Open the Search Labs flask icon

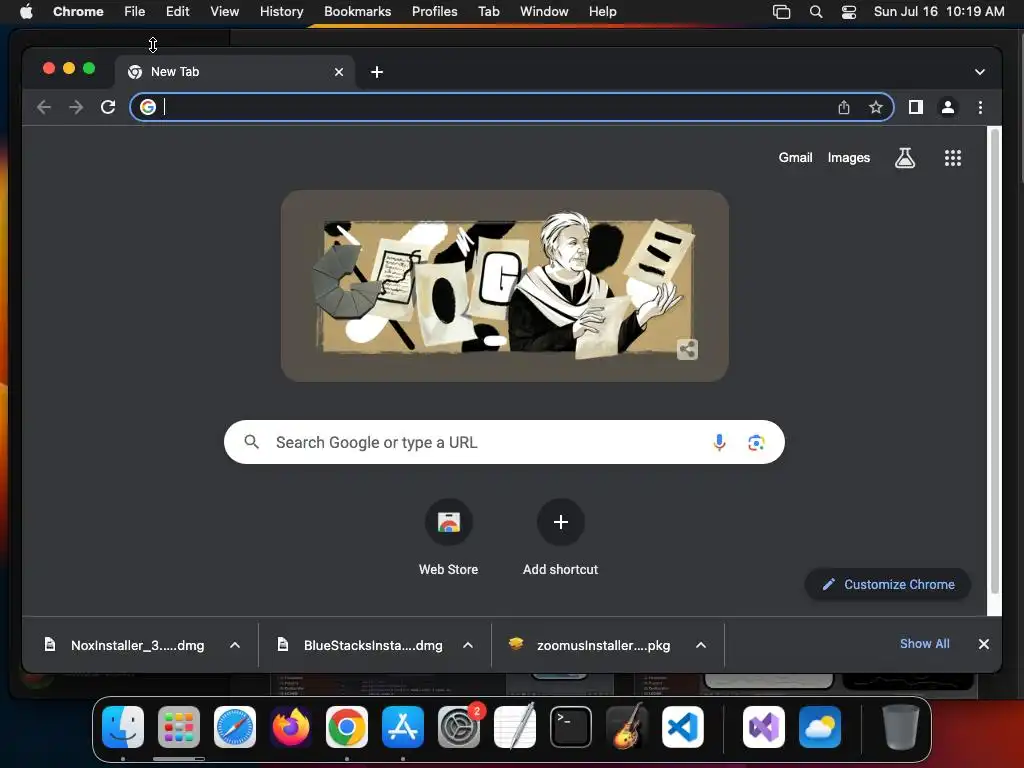coord(904,157)
